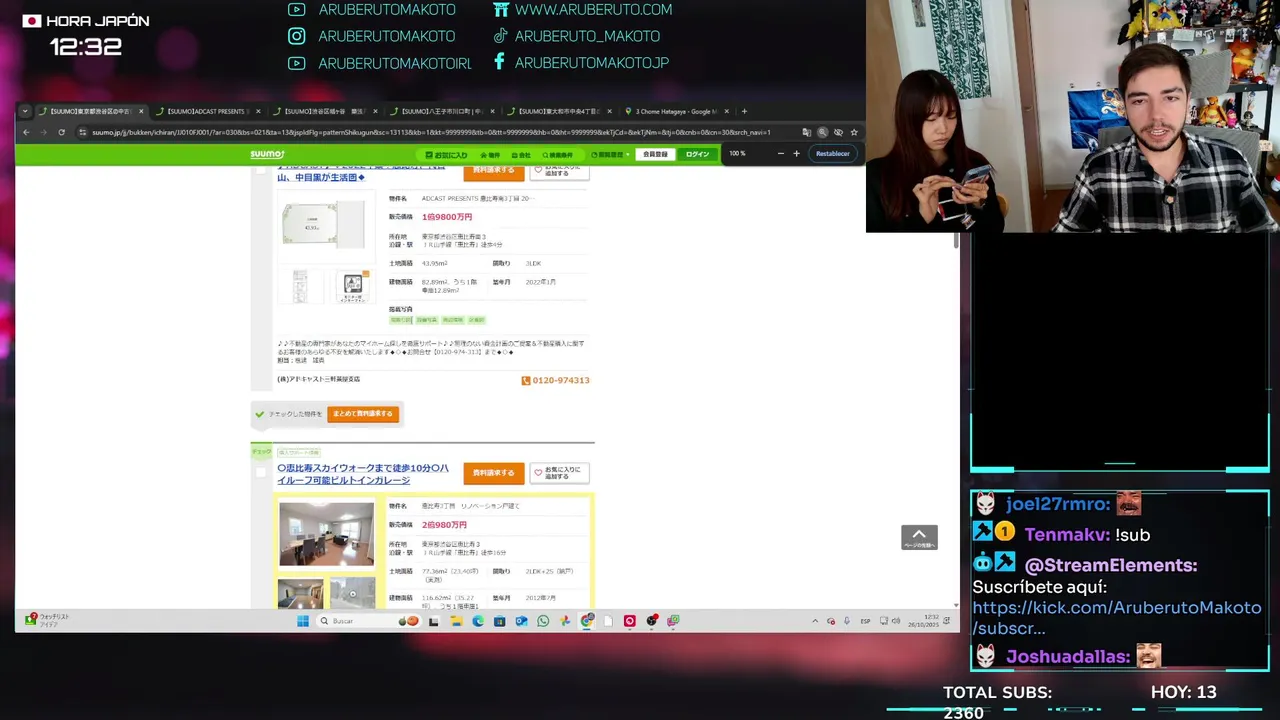
Task: Open the 恵比寿スカイウォーク listing title link
Action: pyautogui.click(x=363, y=474)
